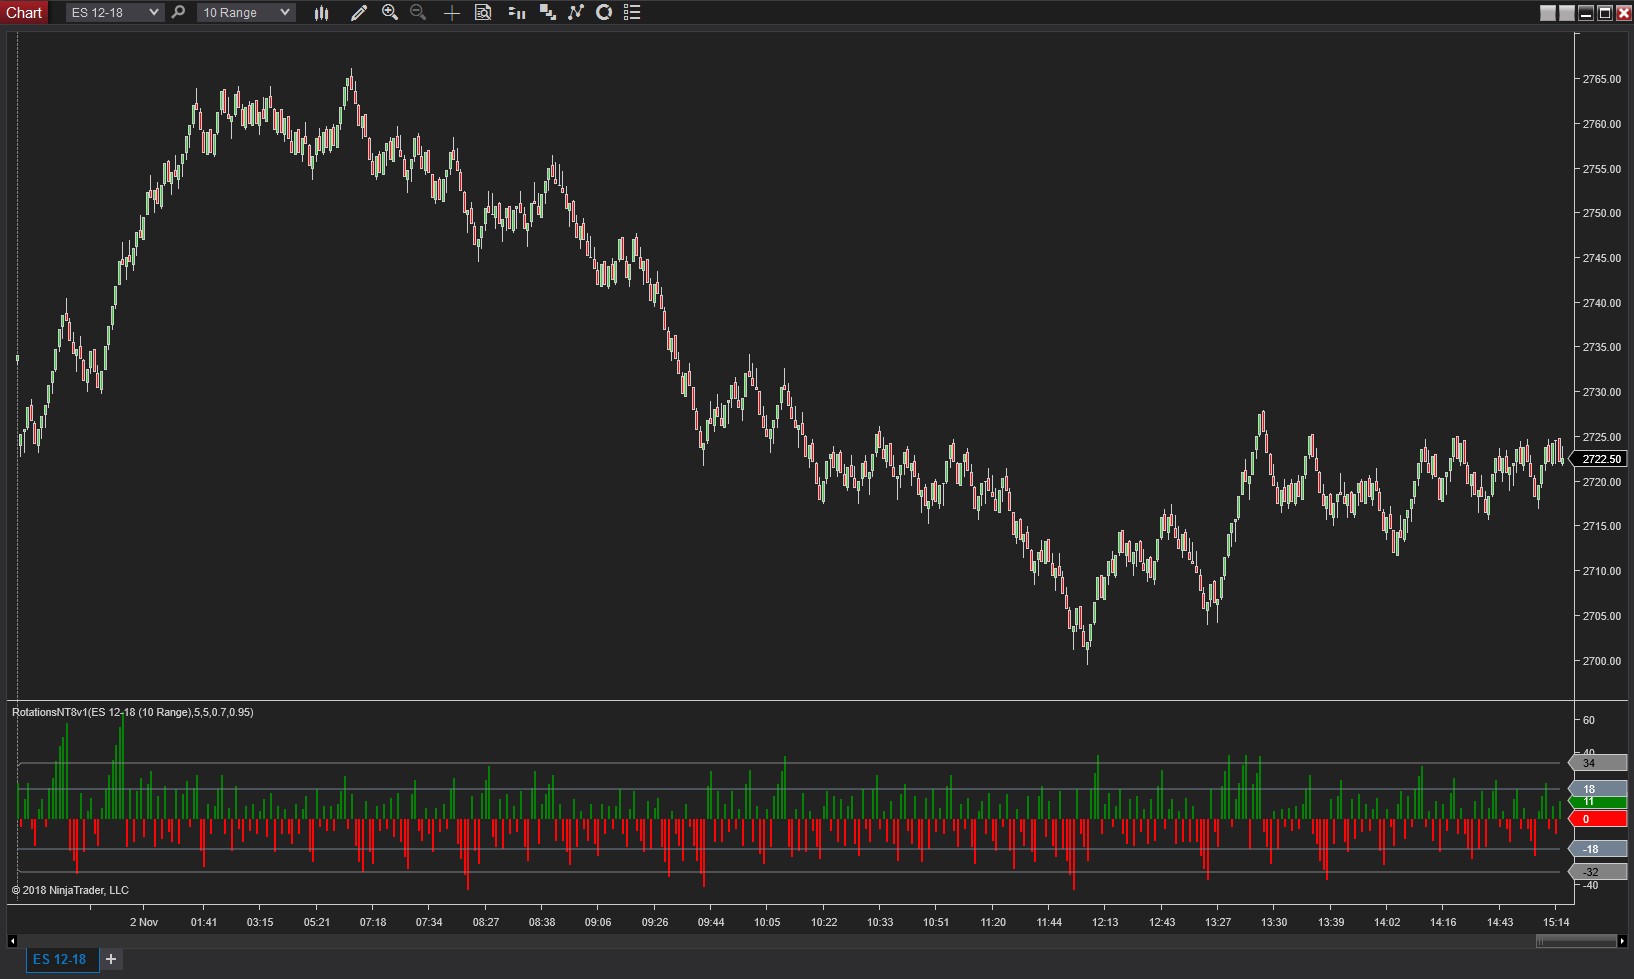Click the 08:27 time axis label
The width and height of the screenshot is (1634, 979).
point(486,922)
